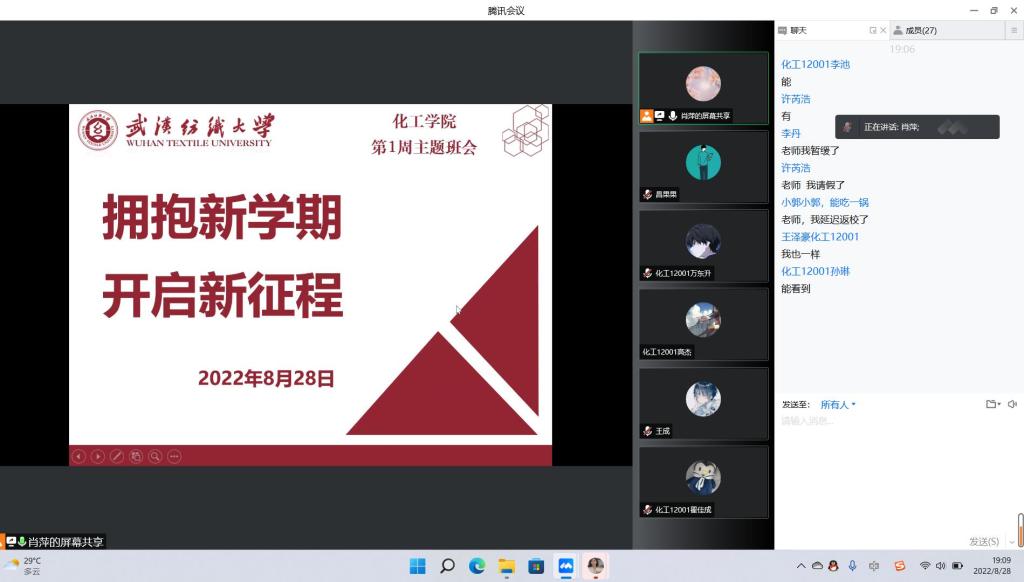Go to previous slide in presentation toolbar

pyautogui.click(x=79, y=456)
